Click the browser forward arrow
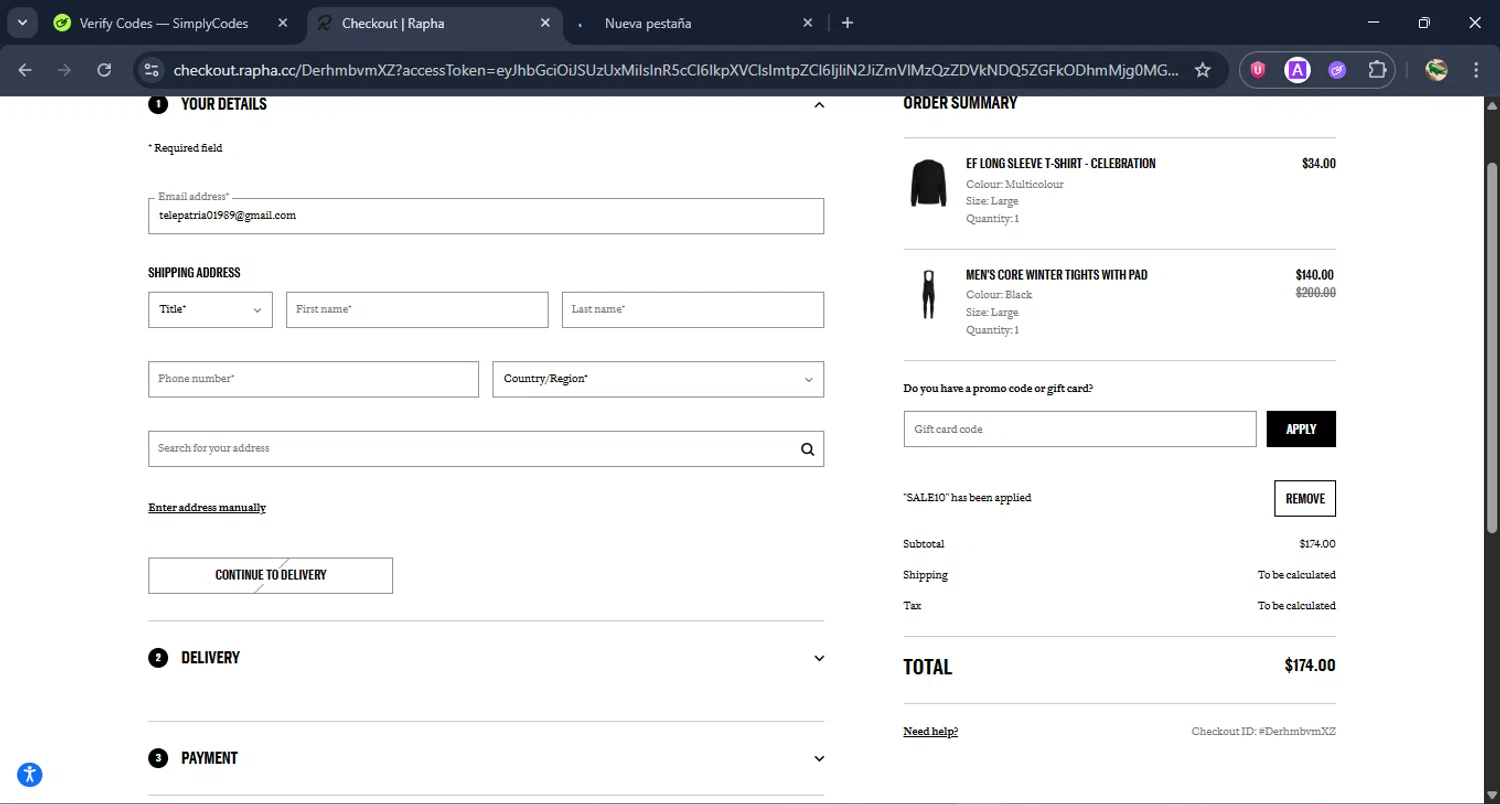 click(x=64, y=70)
